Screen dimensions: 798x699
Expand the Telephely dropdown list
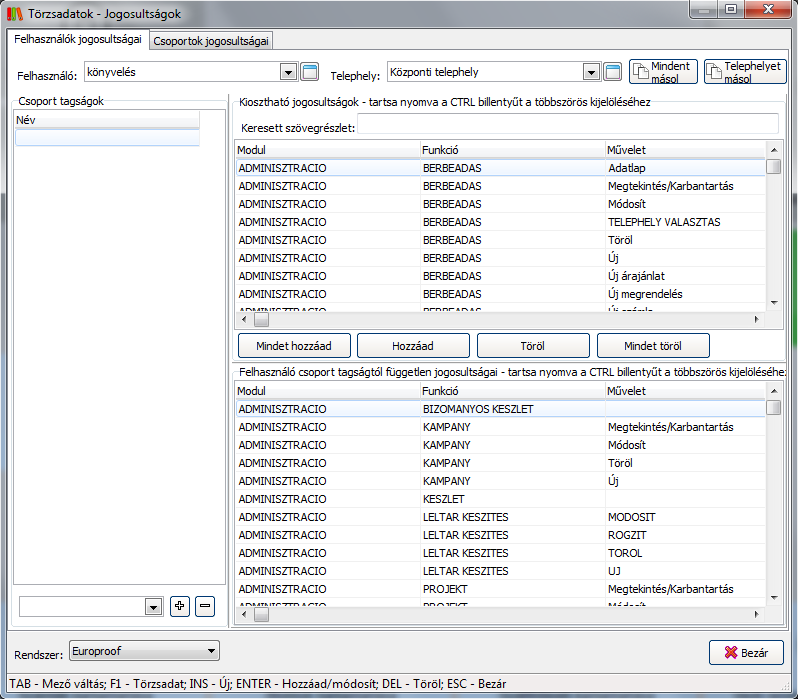(591, 72)
